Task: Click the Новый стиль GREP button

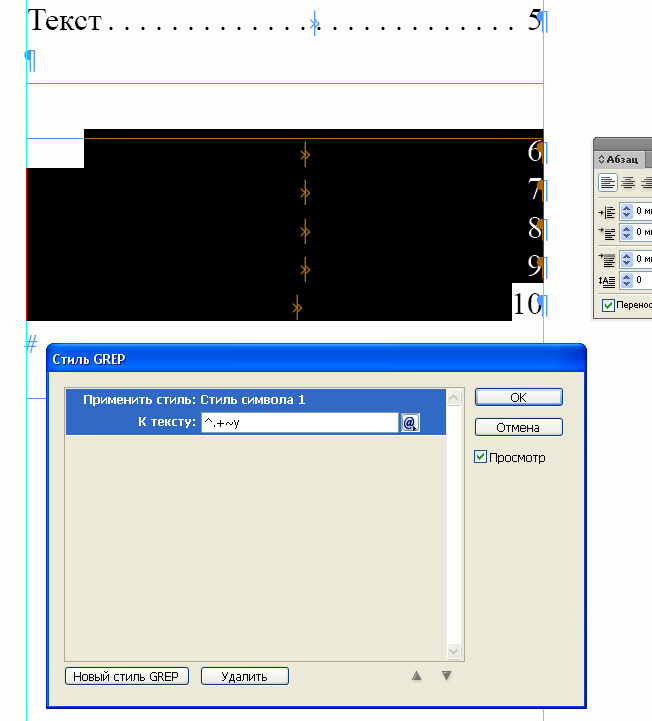Action: pos(126,676)
